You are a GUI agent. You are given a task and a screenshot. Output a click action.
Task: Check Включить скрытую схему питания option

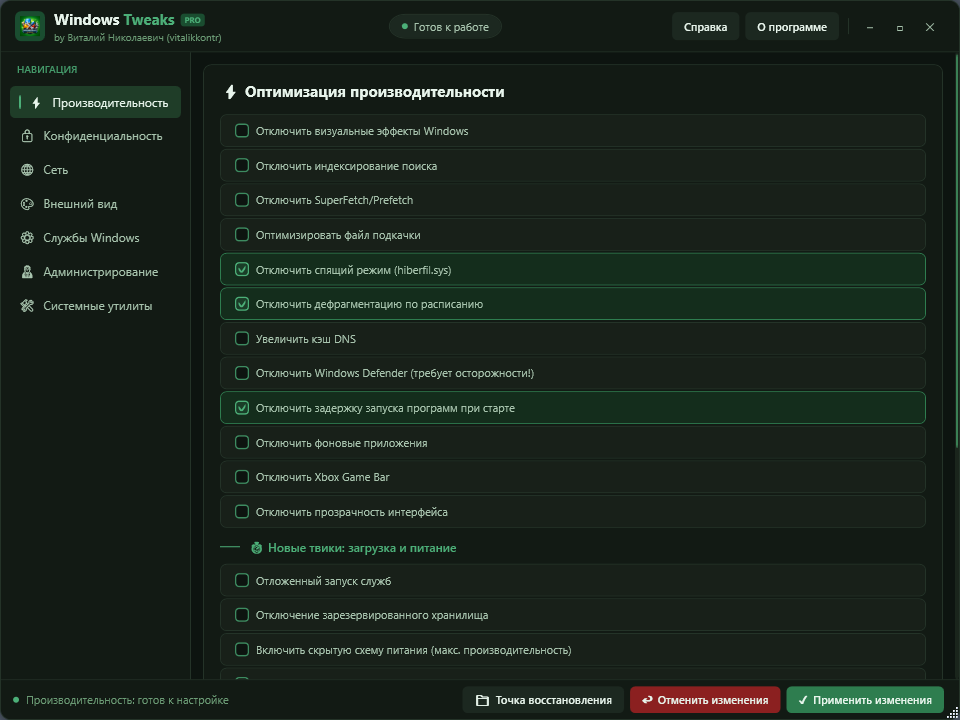[242, 650]
